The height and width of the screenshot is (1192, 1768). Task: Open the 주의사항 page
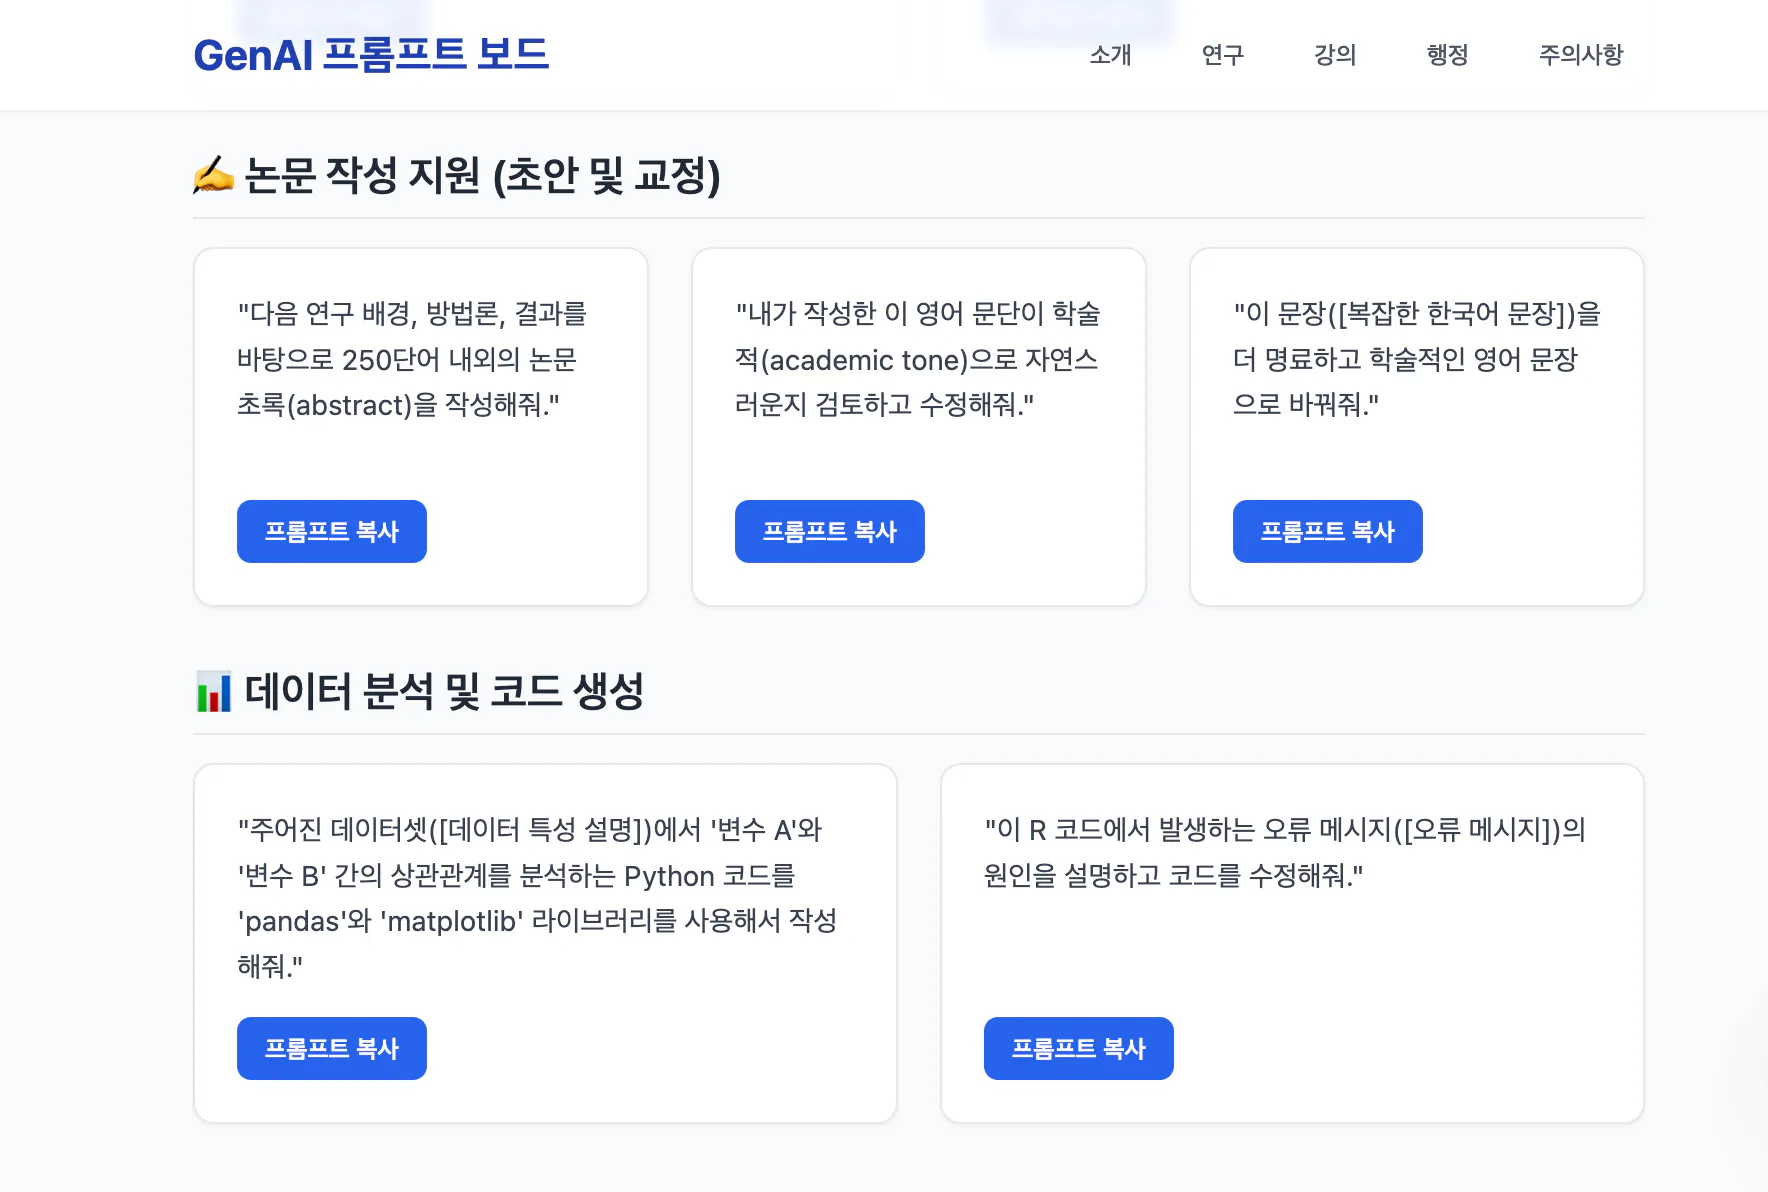point(1580,56)
